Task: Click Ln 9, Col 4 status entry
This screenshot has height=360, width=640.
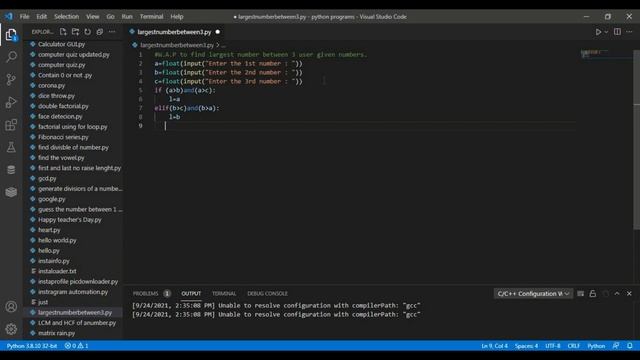Action: tap(494, 346)
